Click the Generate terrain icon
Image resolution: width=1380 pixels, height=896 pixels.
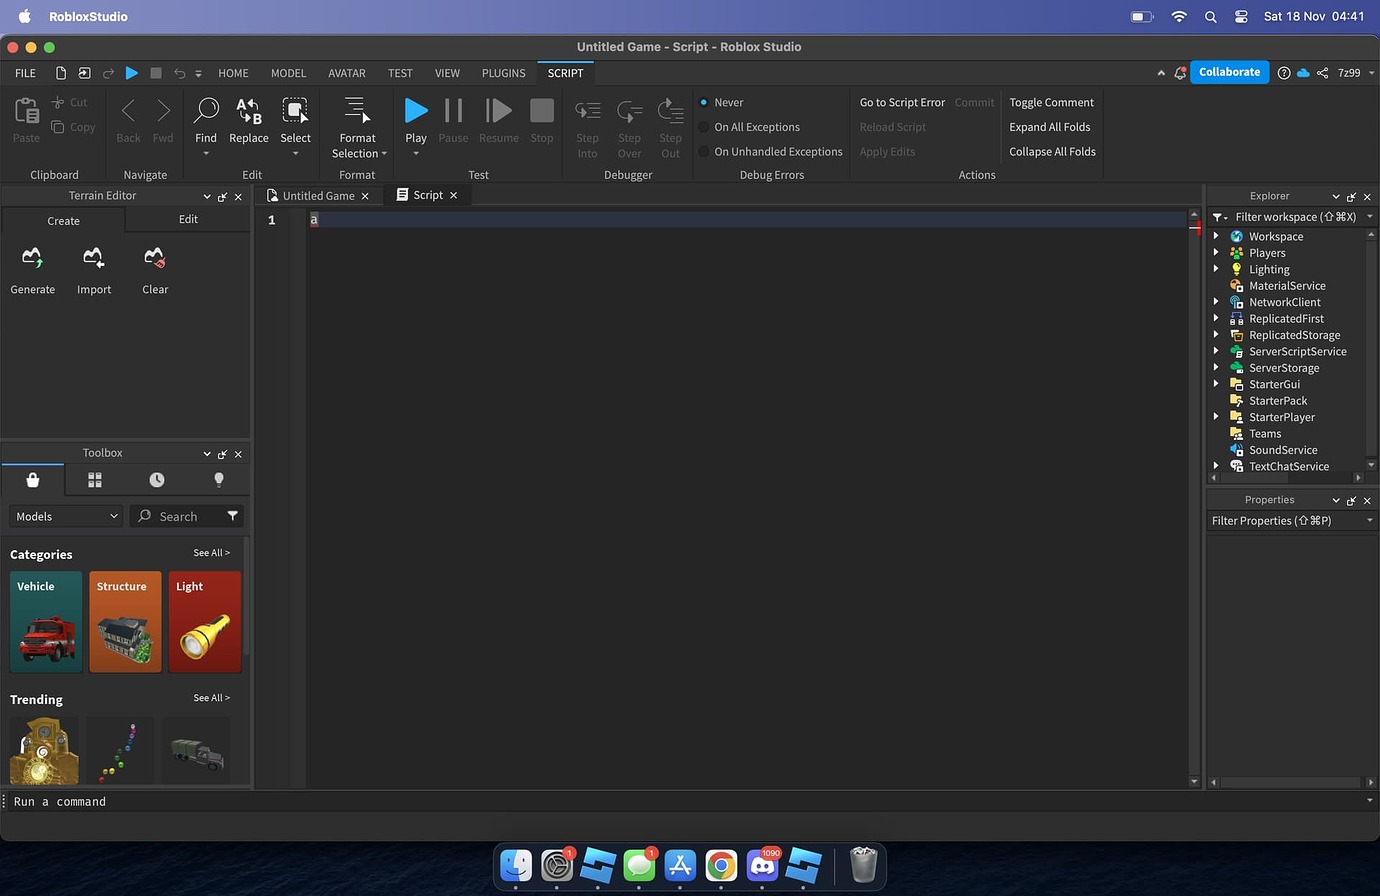pos(33,259)
